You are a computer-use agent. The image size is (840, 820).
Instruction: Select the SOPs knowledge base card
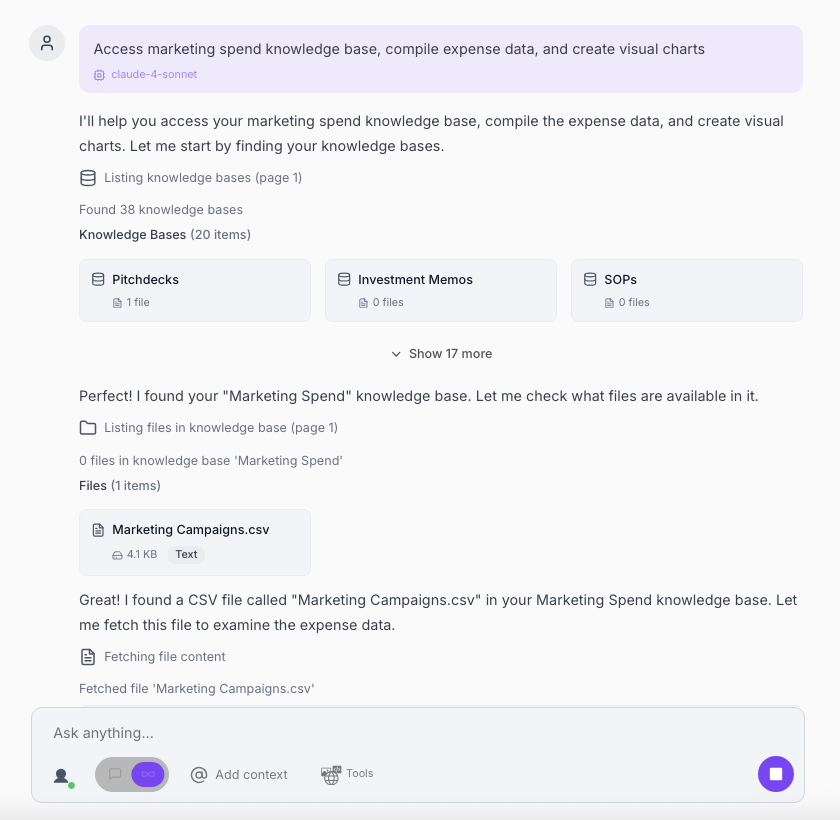[686, 290]
